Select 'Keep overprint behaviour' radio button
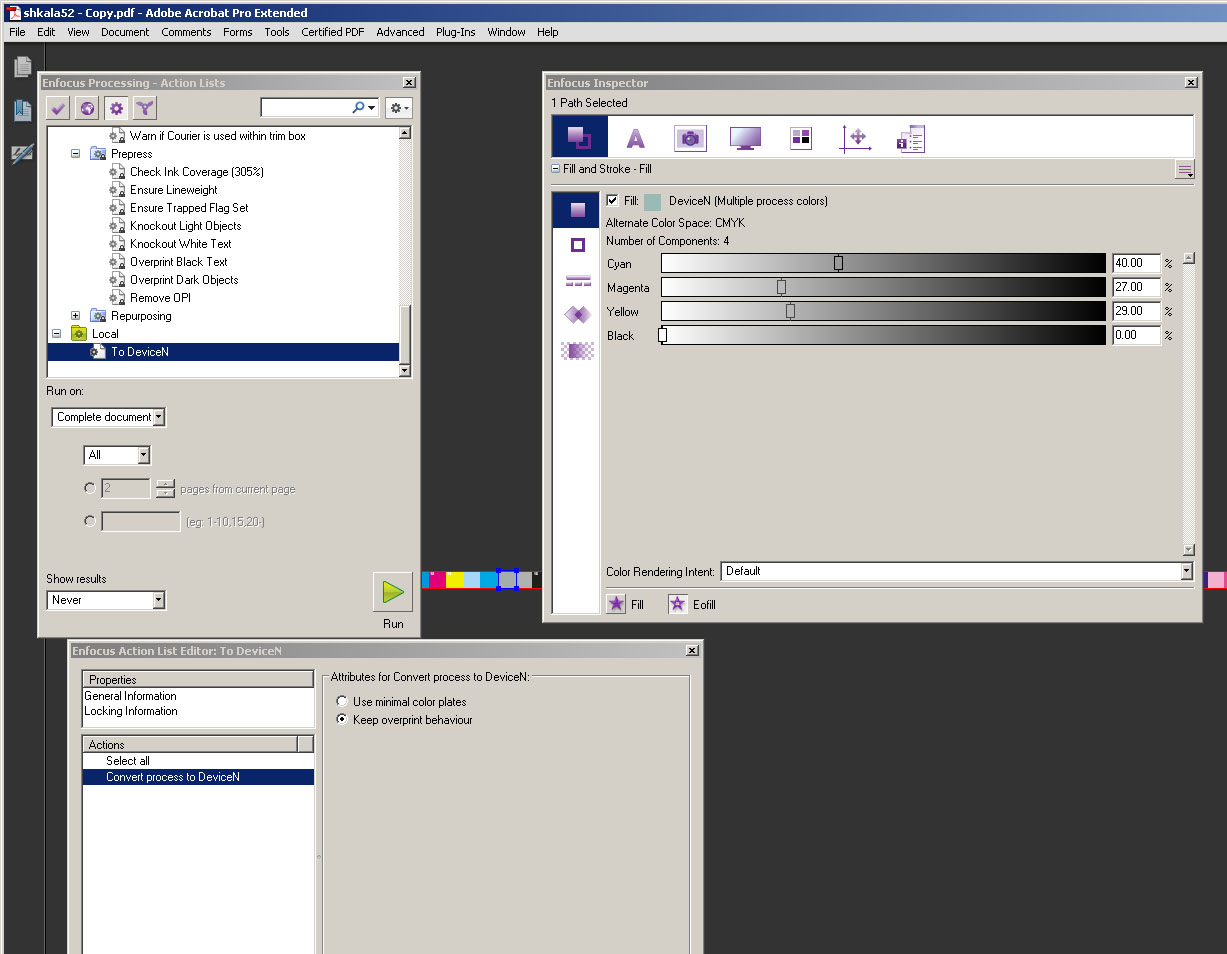The height and width of the screenshot is (954, 1227). 342,720
